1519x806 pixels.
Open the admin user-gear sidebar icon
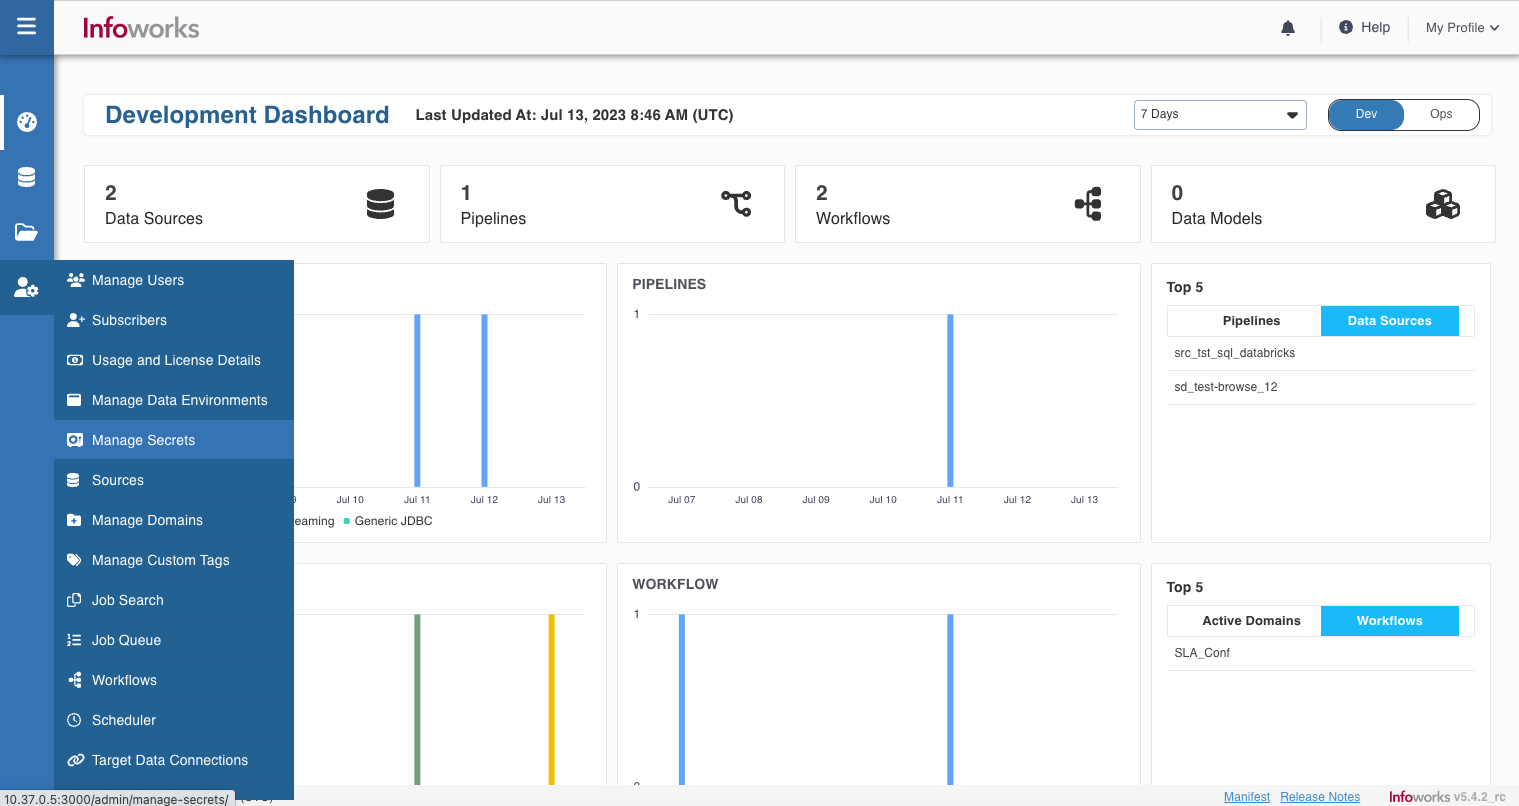27,288
